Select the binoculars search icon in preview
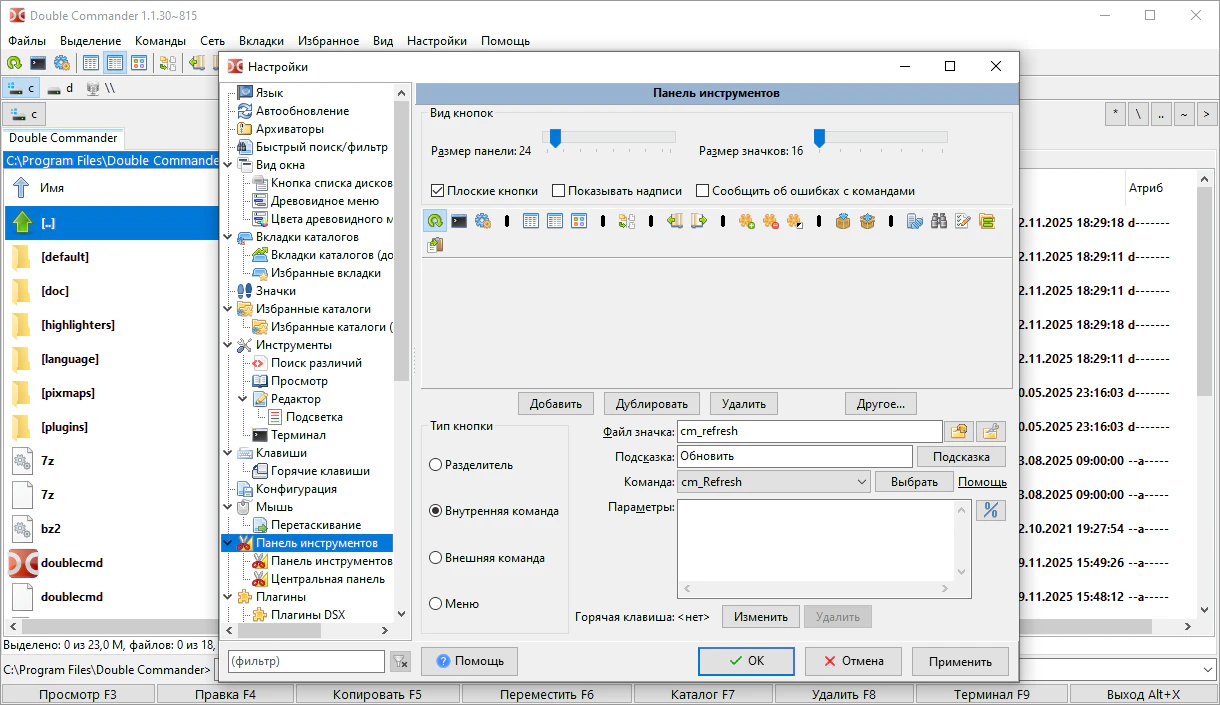 938,221
